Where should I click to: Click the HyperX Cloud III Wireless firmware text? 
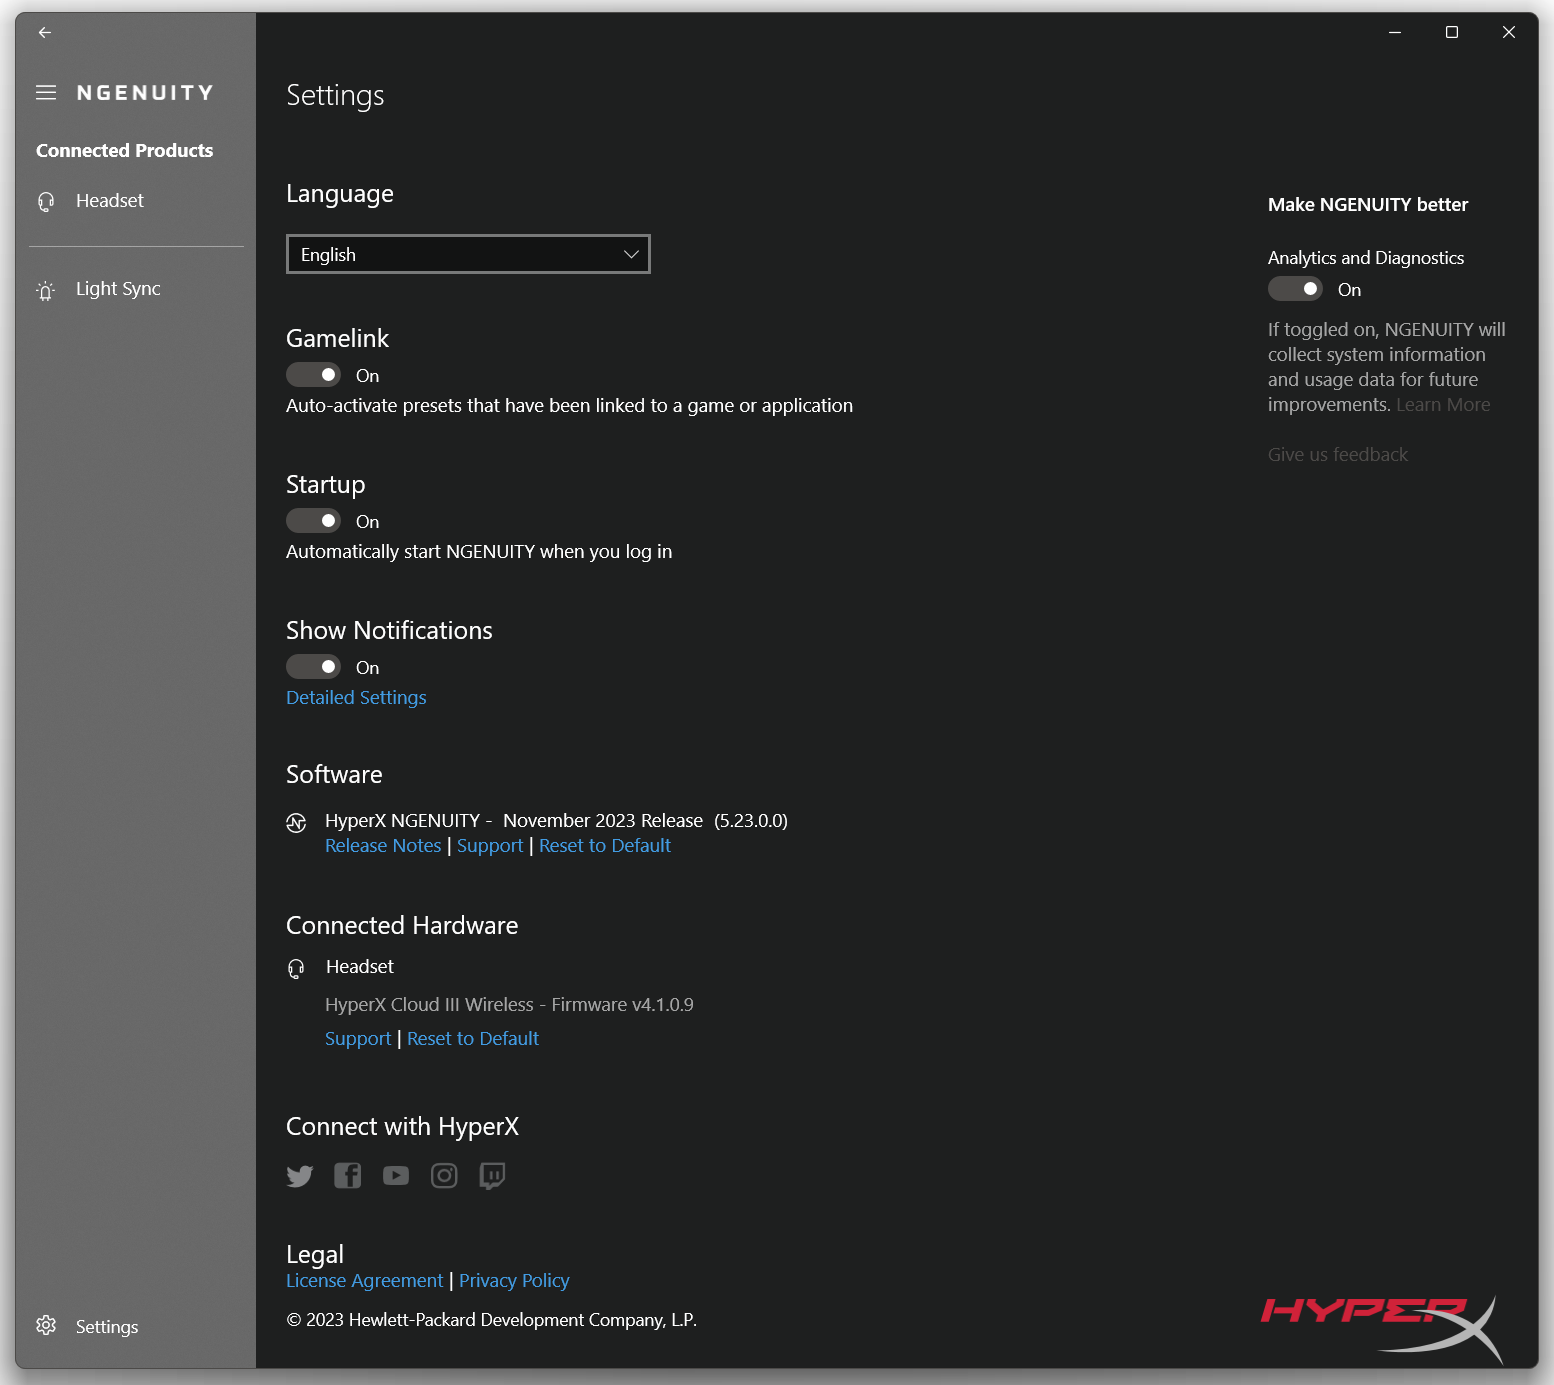pyautogui.click(x=509, y=1004)
